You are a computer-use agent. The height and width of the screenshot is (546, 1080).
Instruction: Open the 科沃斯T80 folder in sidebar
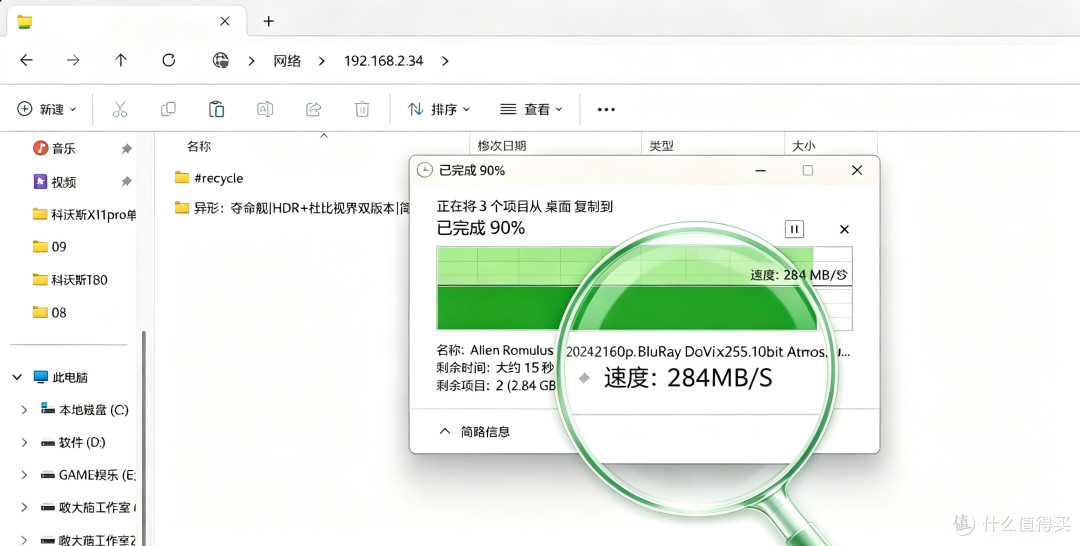tap(70, 280)
